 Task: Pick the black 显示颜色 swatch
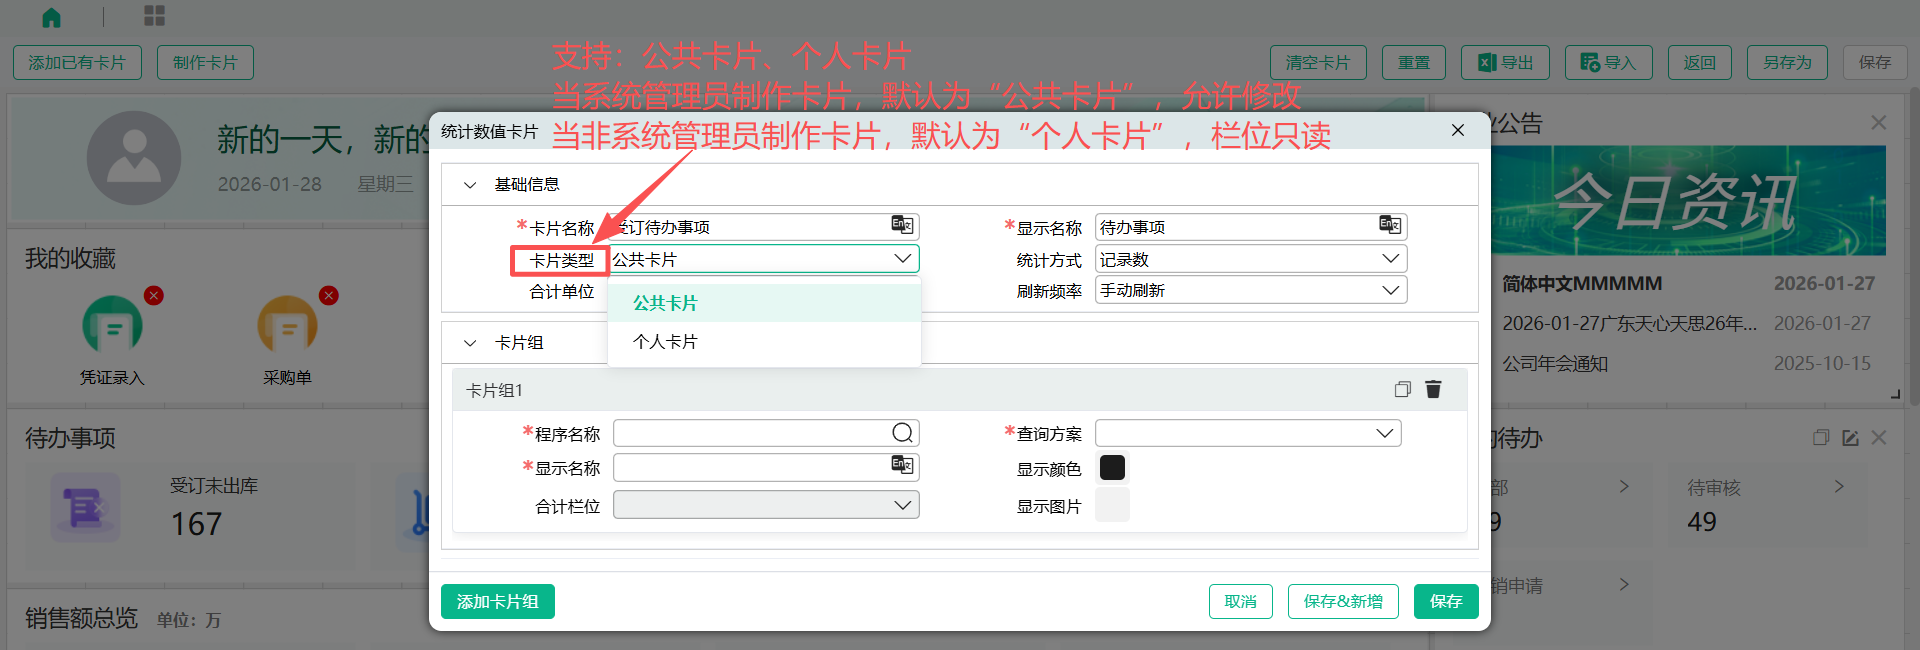tap(1112, 467)
